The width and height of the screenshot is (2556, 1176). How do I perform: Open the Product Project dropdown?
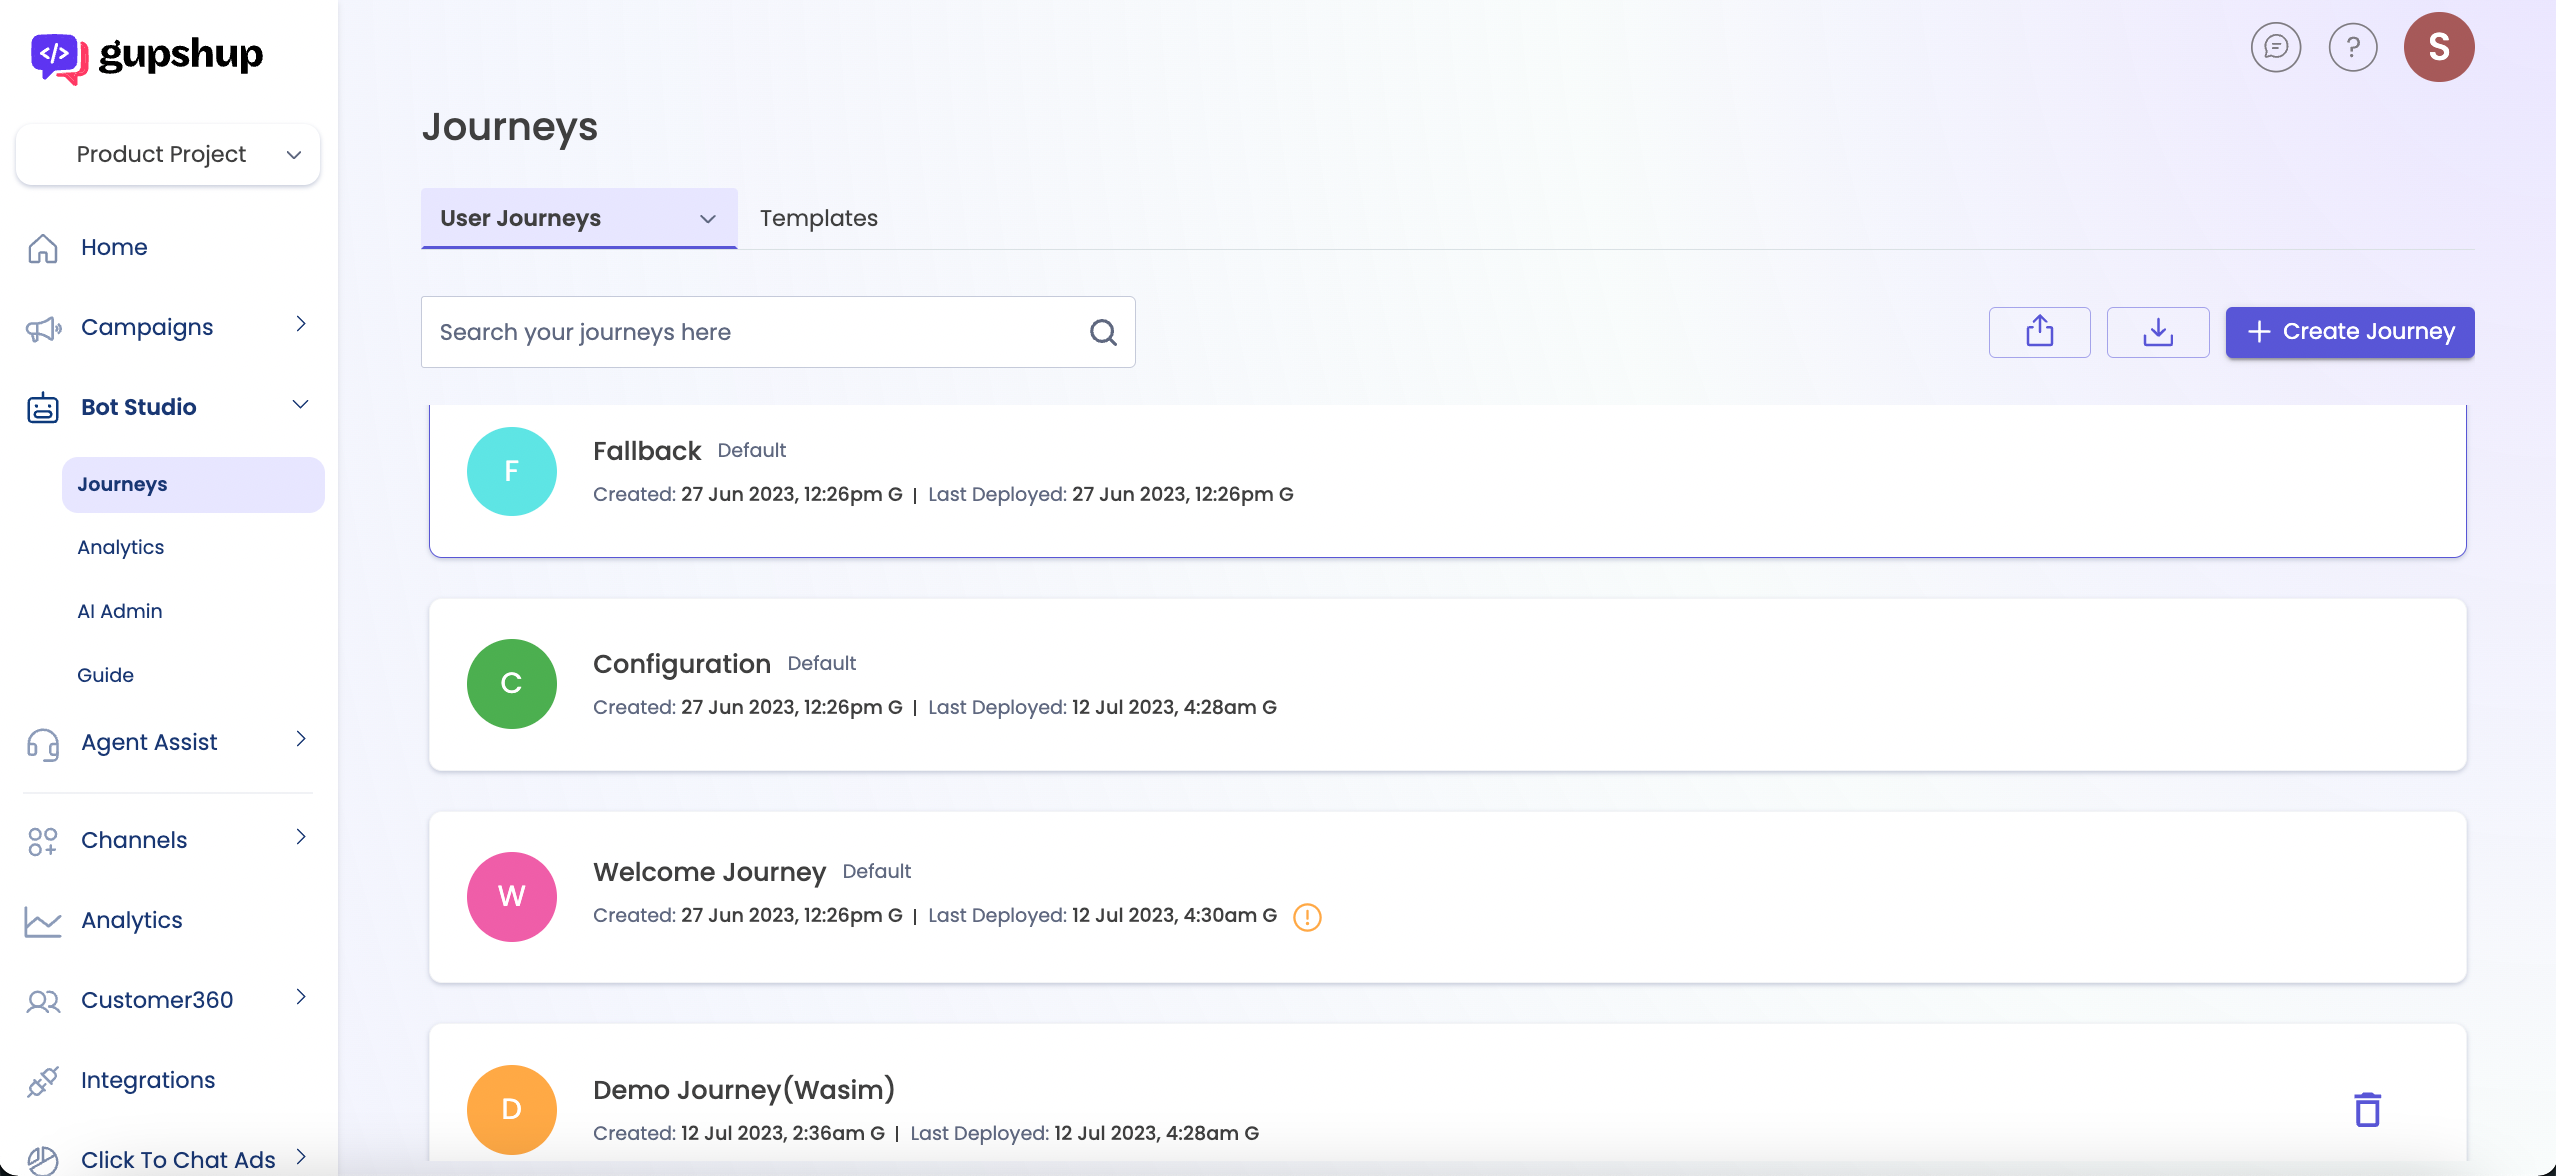168,155
